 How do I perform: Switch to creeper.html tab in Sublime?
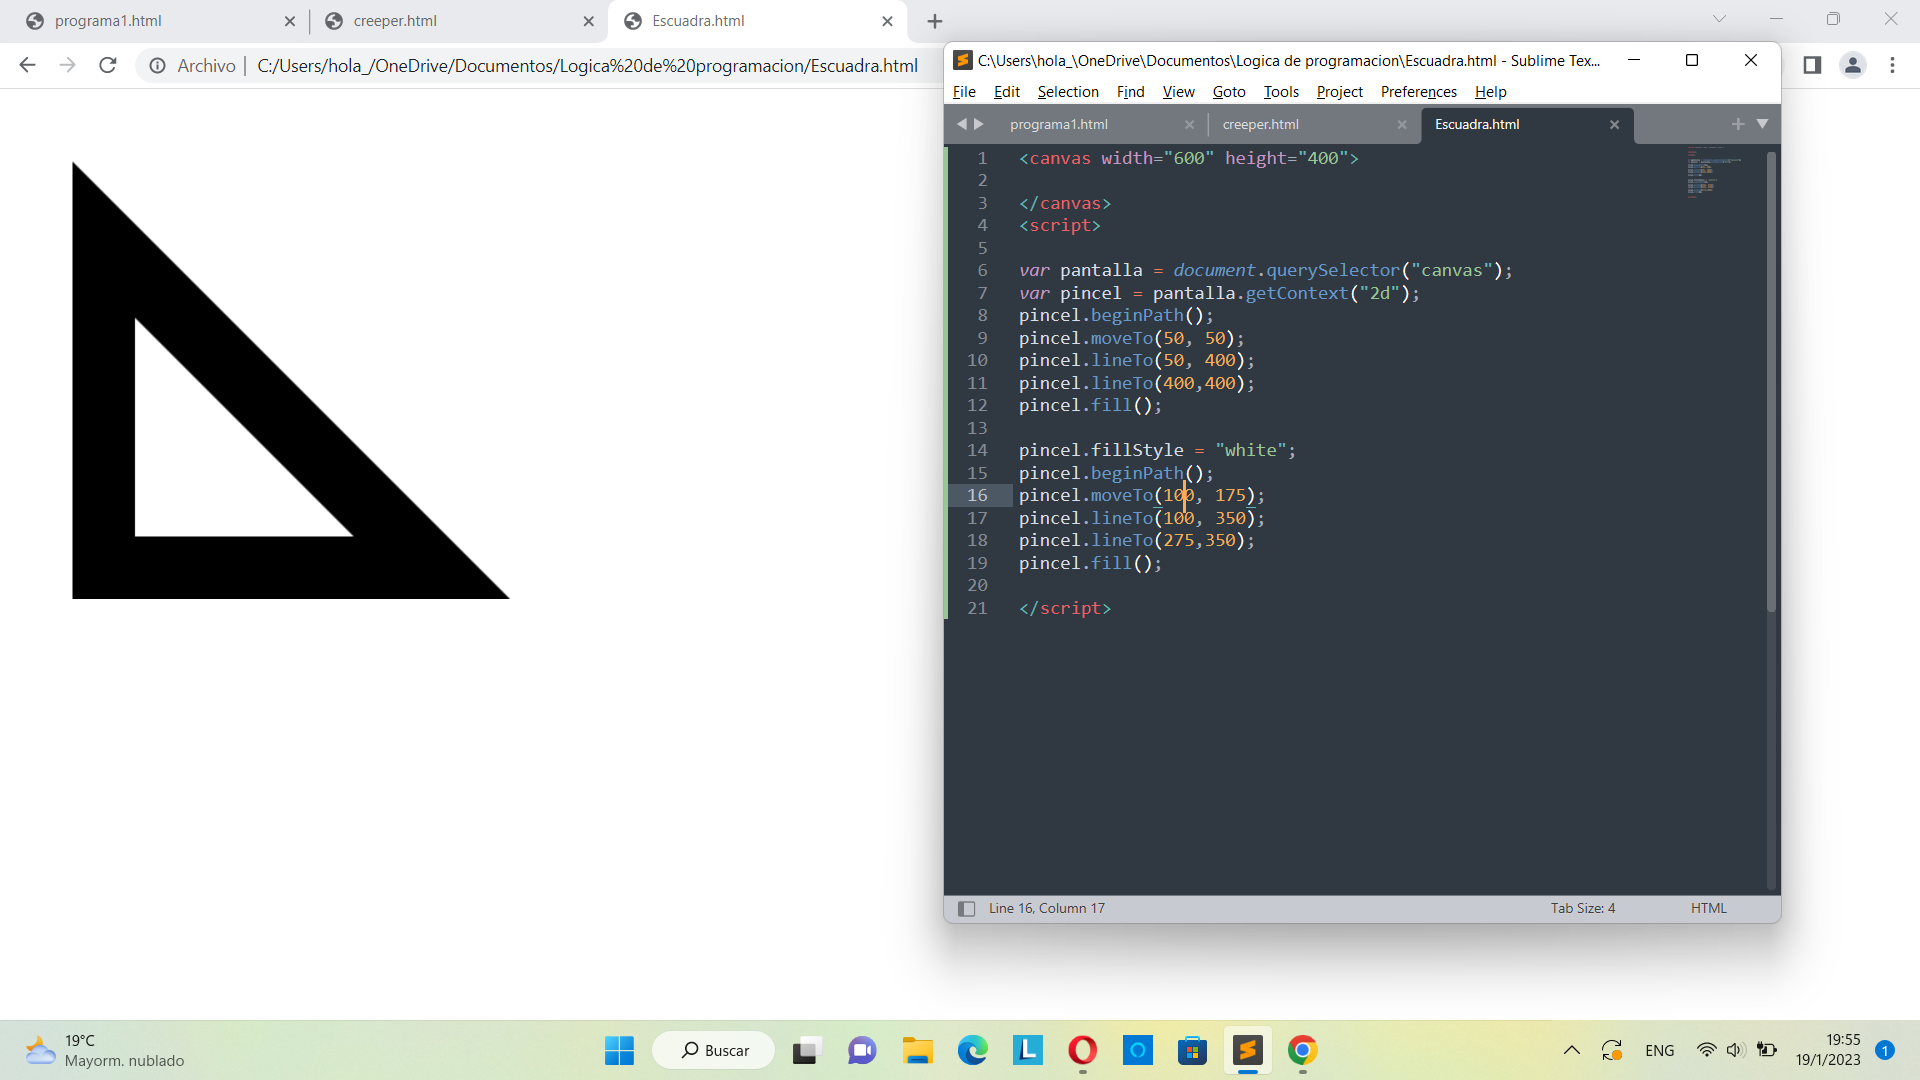point(1261,124)
